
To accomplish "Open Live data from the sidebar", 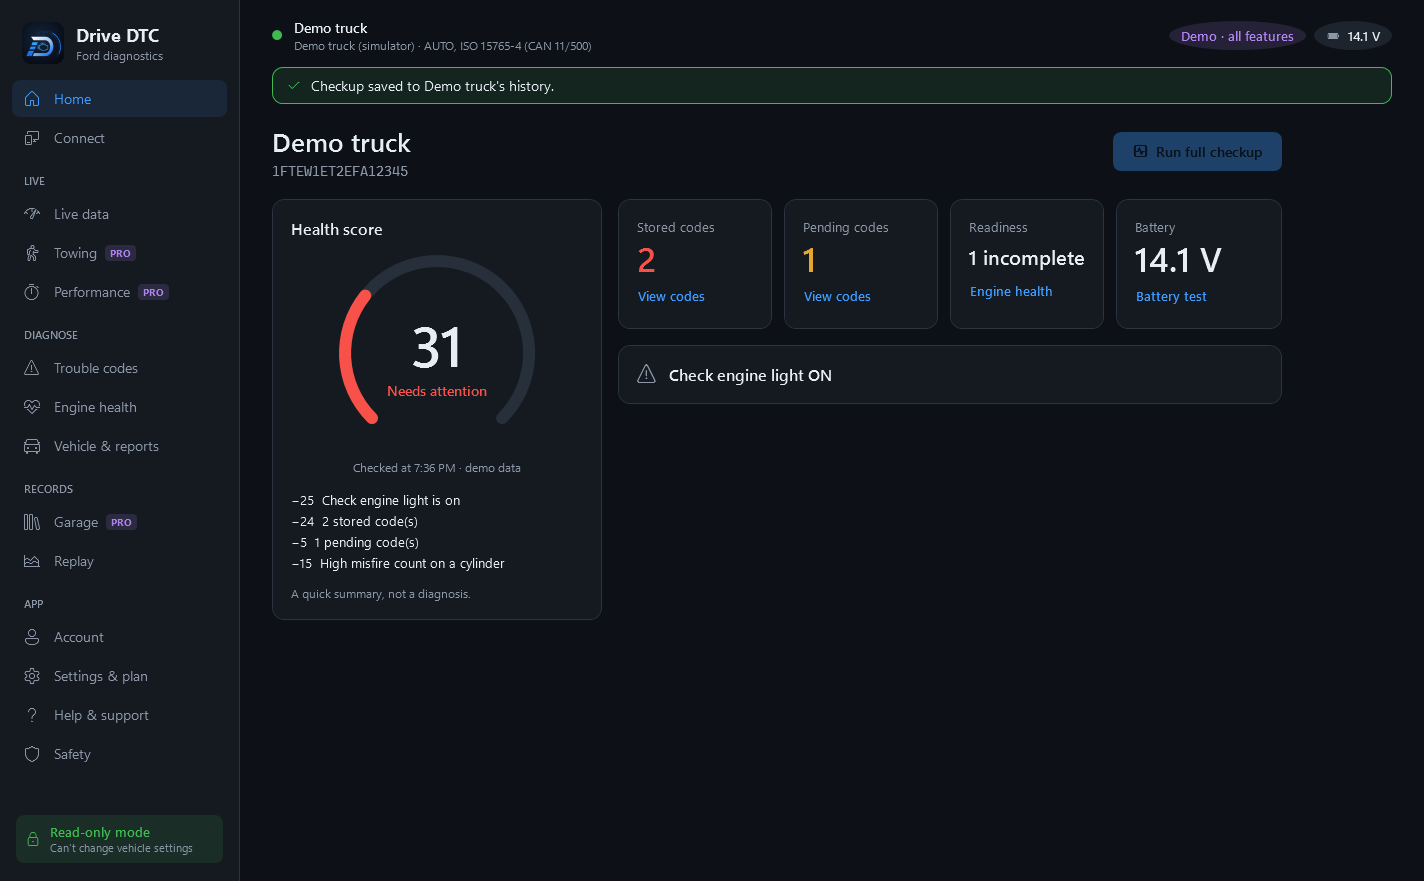I will coord(119,214).
